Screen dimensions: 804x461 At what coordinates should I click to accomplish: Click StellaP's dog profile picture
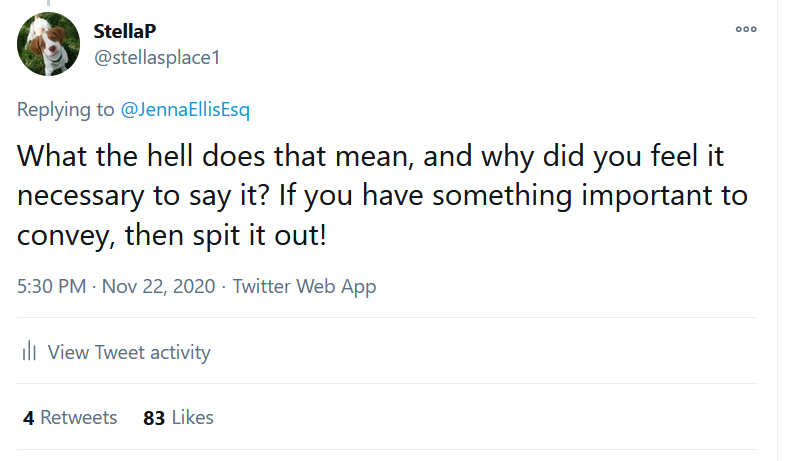(49, 44)
